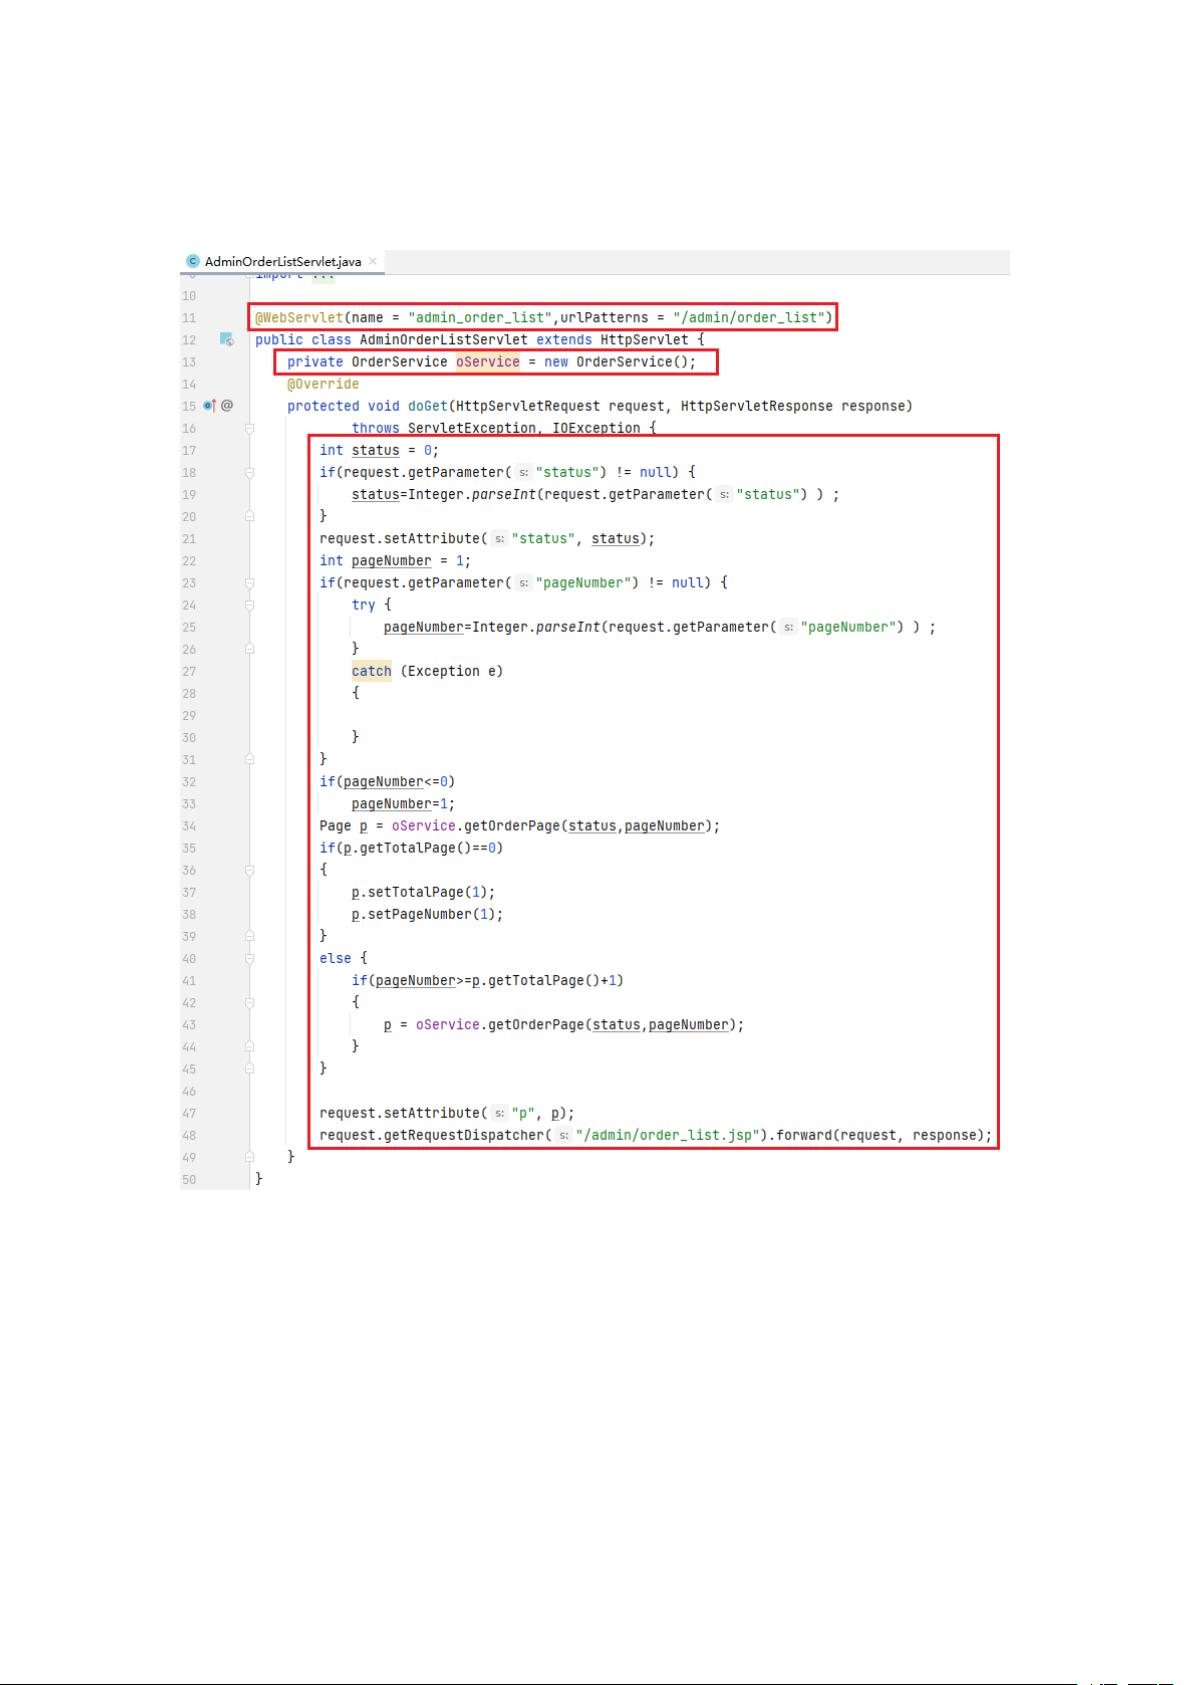Click getRequestDispatcher on line 48
This screenshot has height=1685, width=1192.
463,1135
